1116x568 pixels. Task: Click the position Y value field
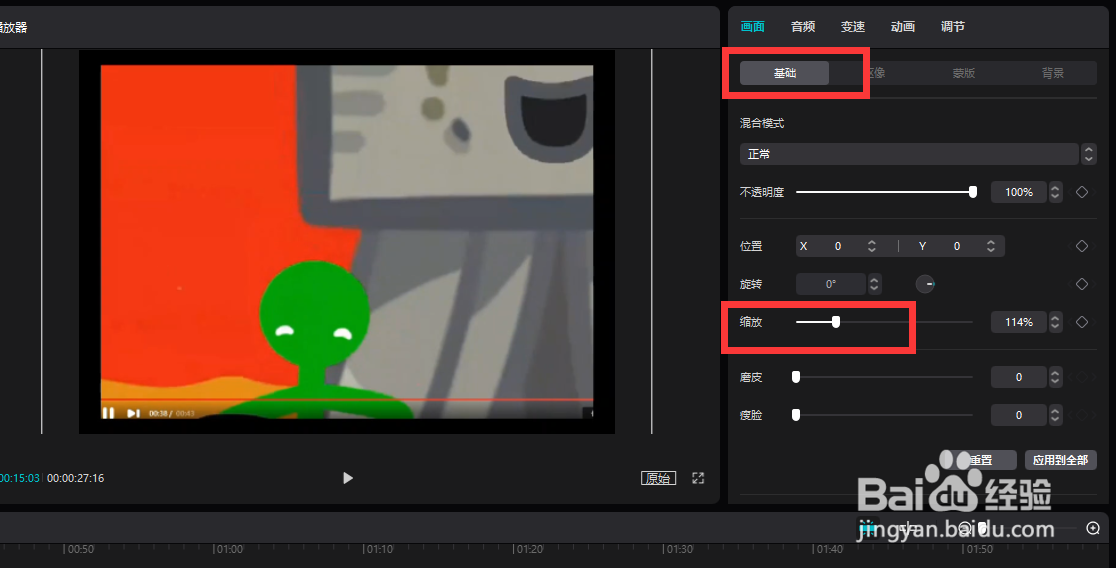click(957, 246)
